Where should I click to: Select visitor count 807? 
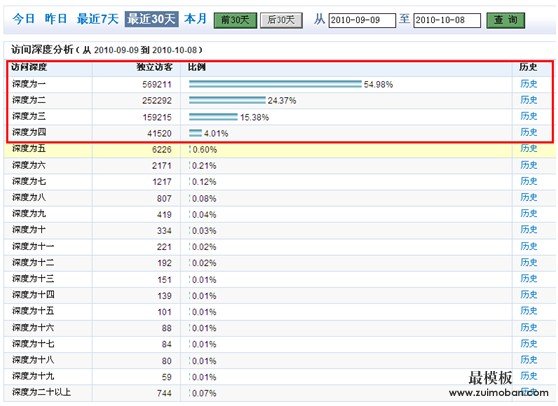click(x=164, y=198)
